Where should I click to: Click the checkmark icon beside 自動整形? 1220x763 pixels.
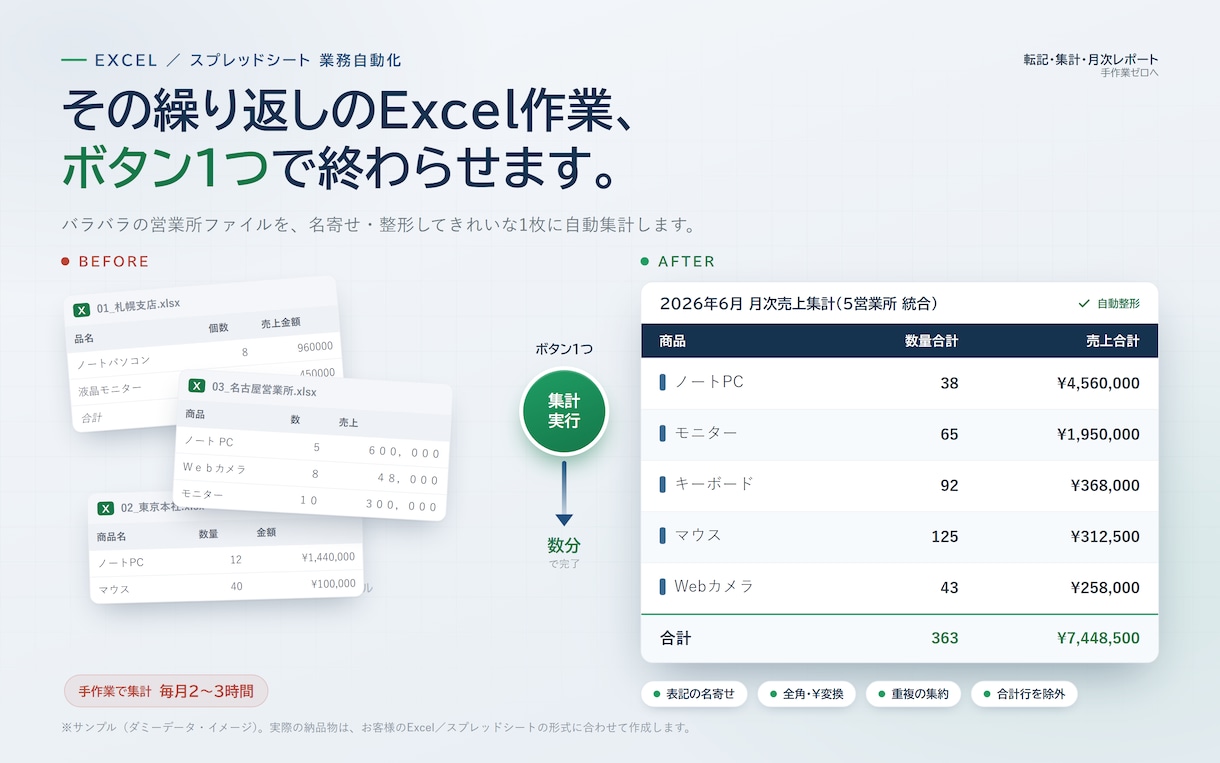point(1084,303)
